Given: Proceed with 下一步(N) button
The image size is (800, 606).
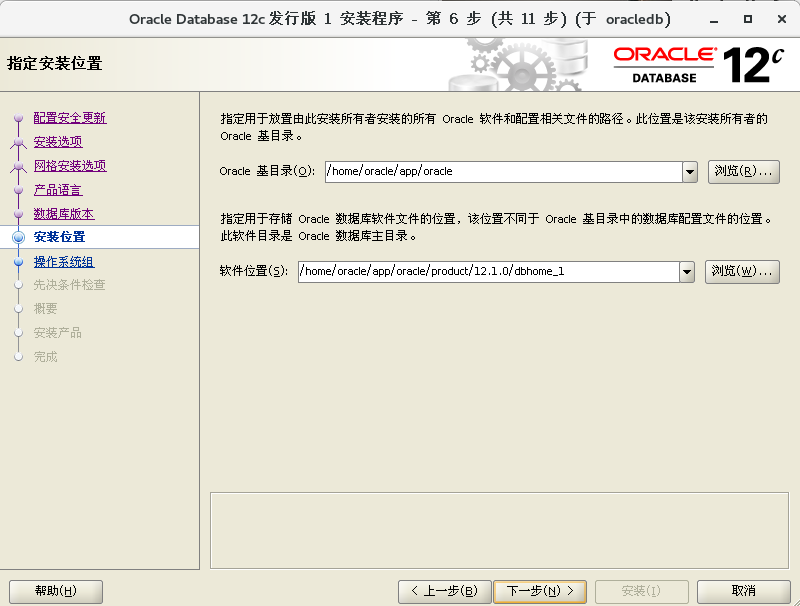Looking at the screenshot, I should point(540,591).
